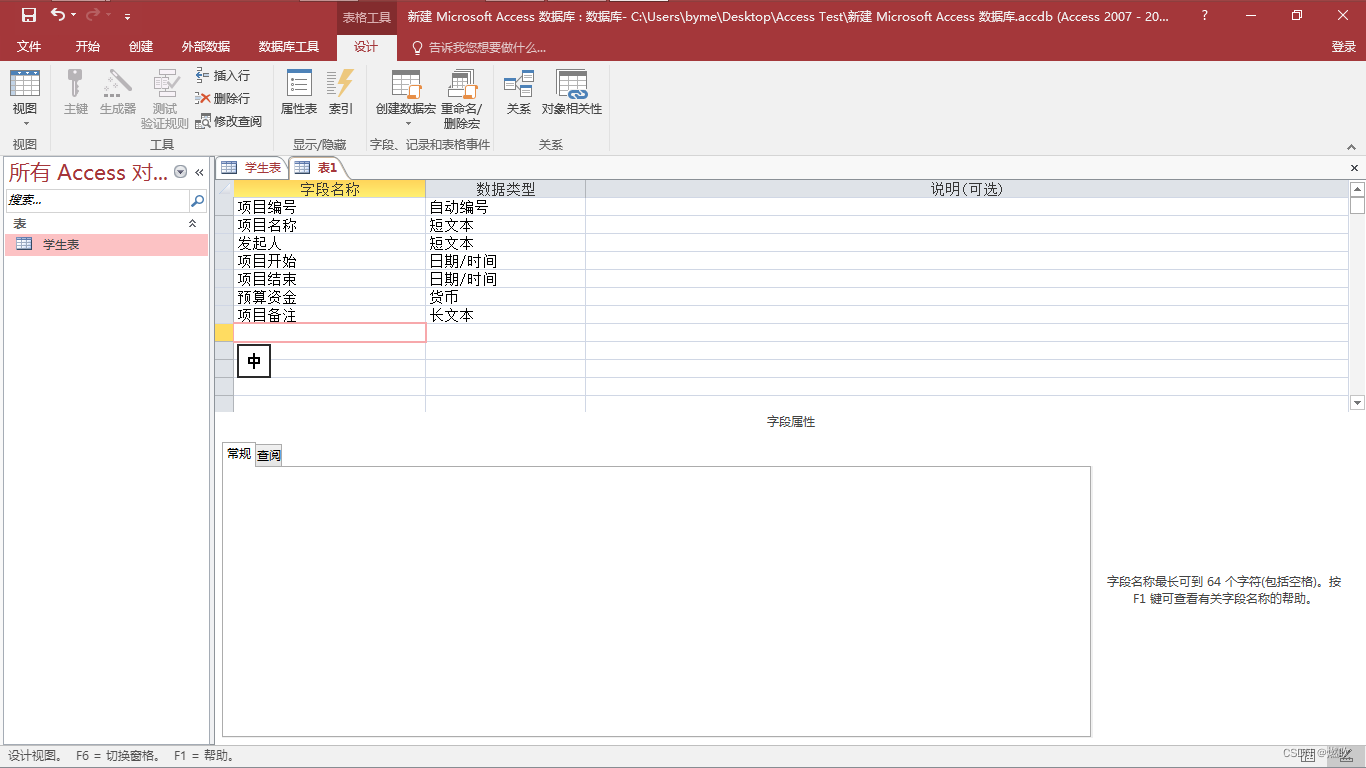Click the Save icon in title bar
1366x768 pixels.
[29, 15]
